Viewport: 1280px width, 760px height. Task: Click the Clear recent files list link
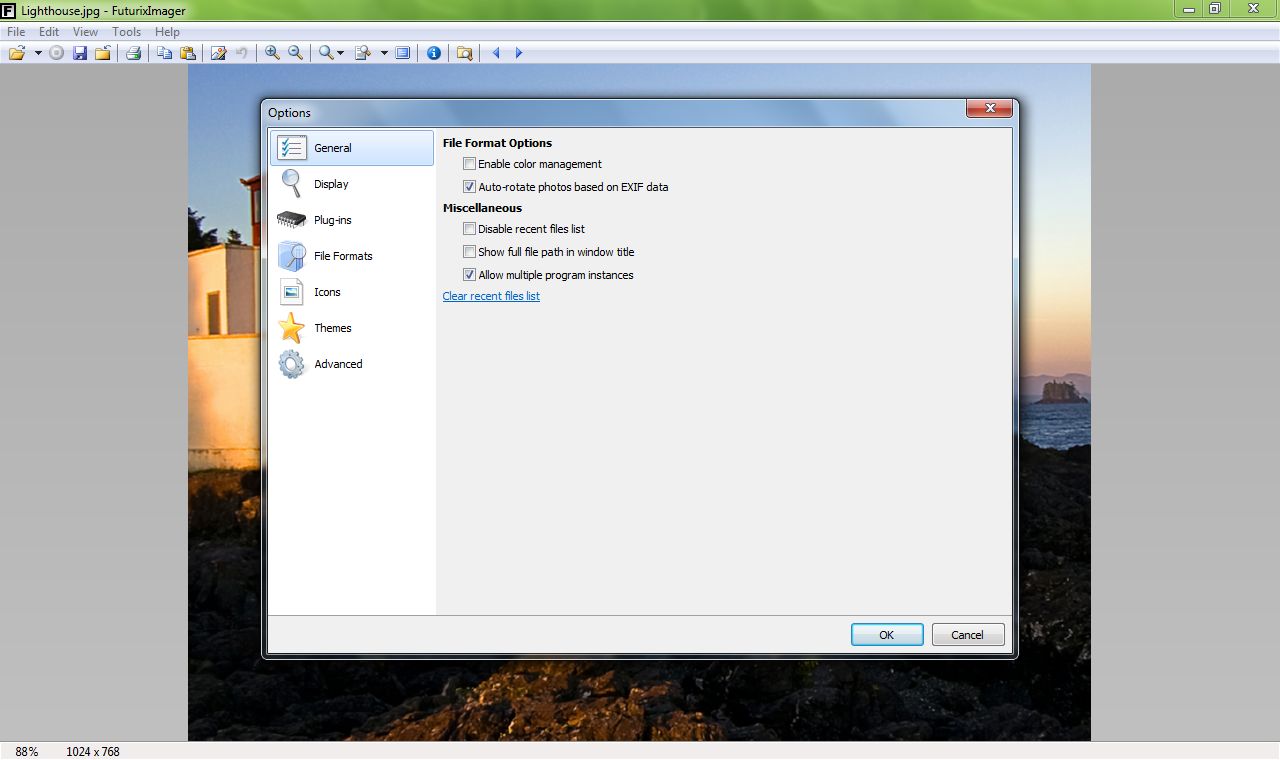[491, 296]
